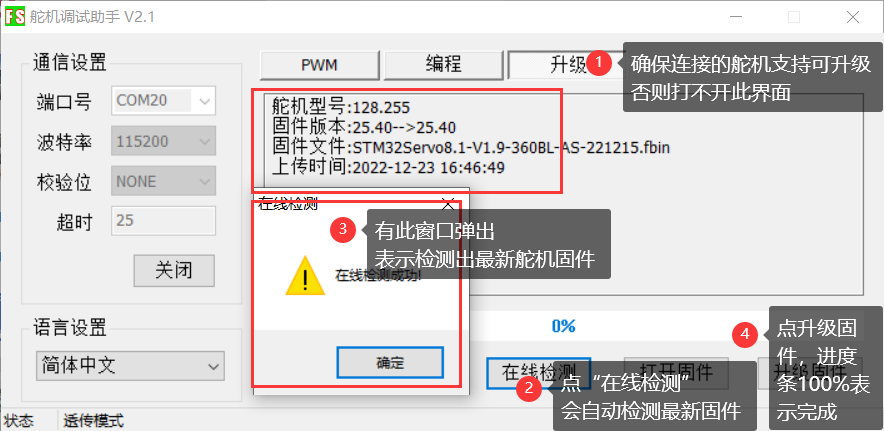Screen dimensions: 884x431
Task: Open the 校验位 NONE dropdown
Action: click(163, 181)
